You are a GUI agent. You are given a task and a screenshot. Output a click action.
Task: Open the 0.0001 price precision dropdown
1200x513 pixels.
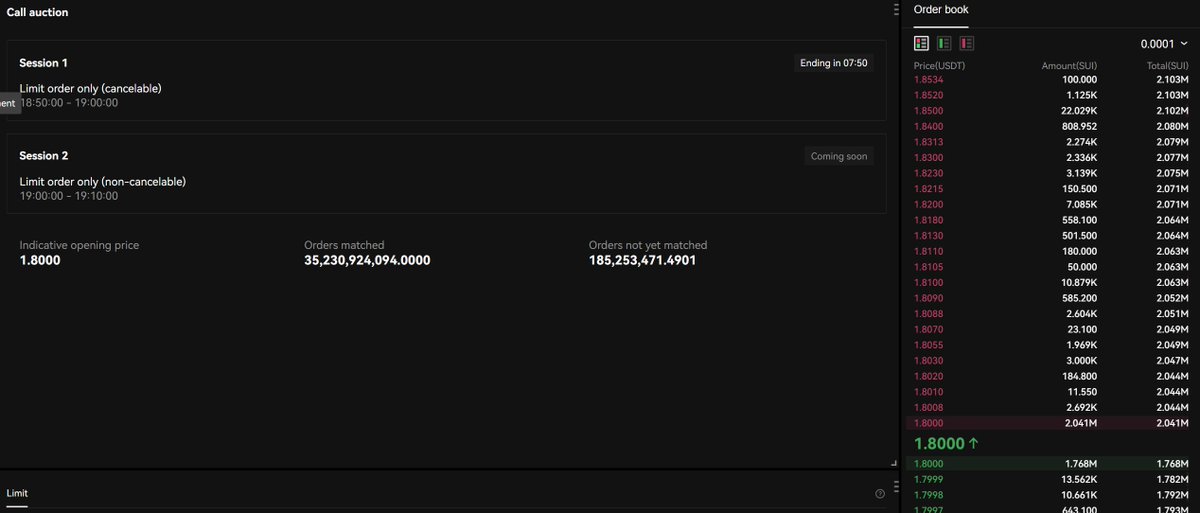1165,44
